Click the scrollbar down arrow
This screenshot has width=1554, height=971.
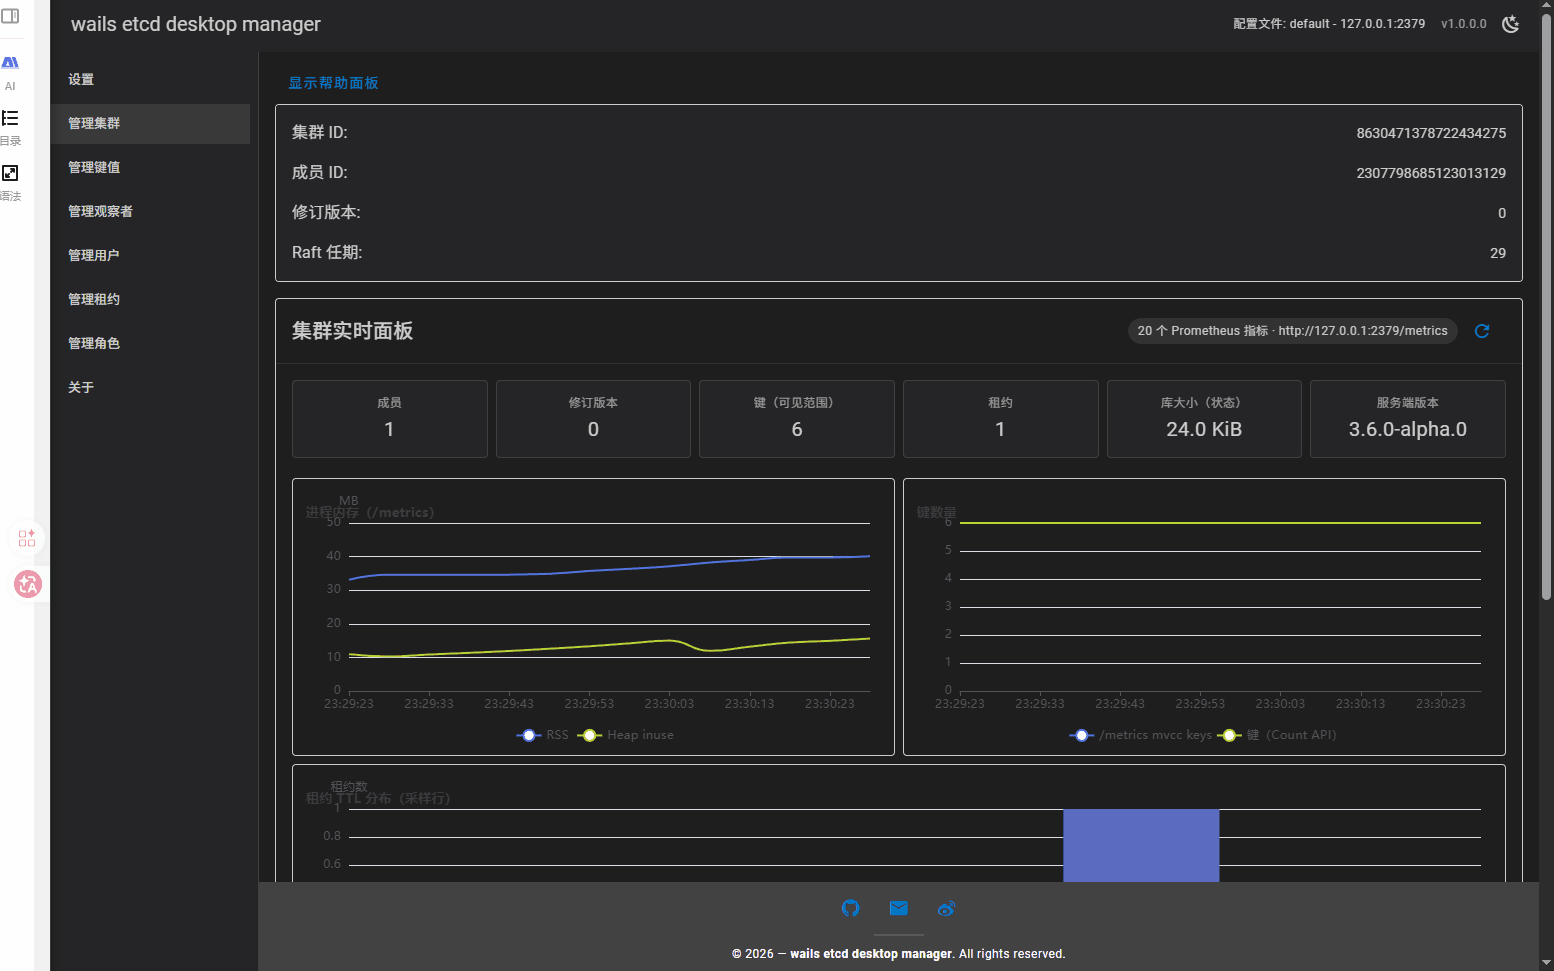(x=1546, y=964)
